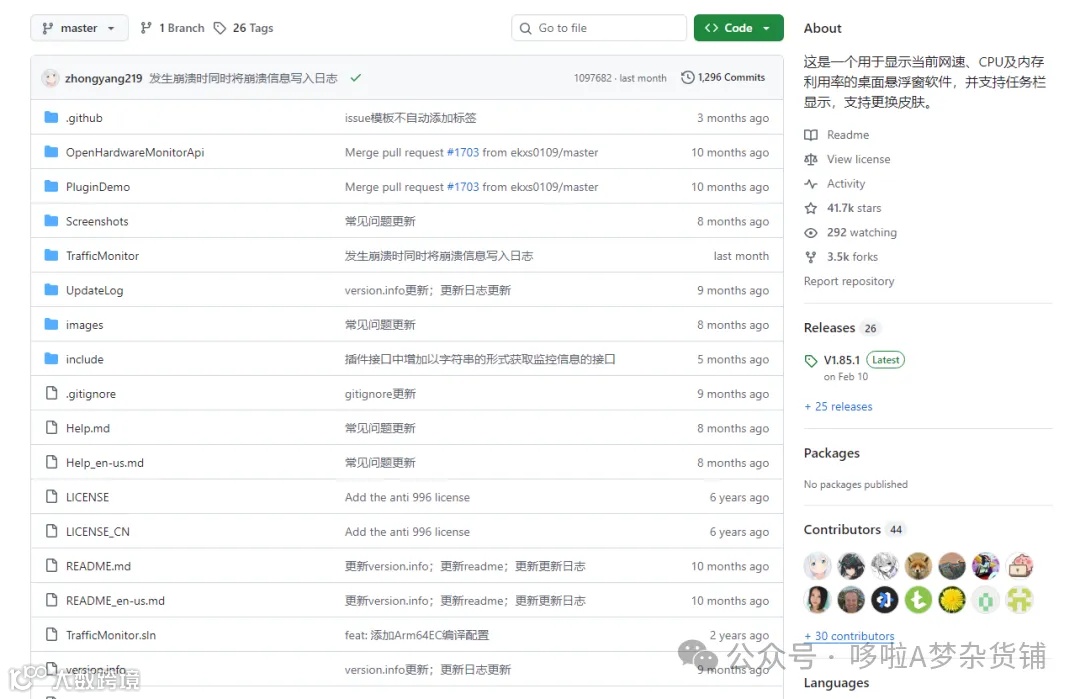Open the Packages heading
Image resolution: width=1080 pixels, height=699 pixels.
[x=831, y=453]
